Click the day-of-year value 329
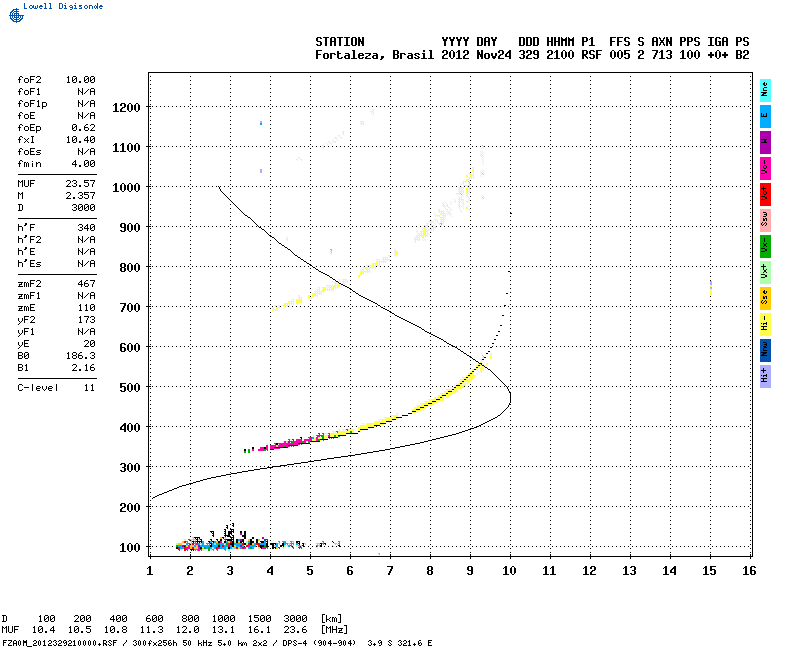Viewport: 800px width, 650px height. point(529,55)
